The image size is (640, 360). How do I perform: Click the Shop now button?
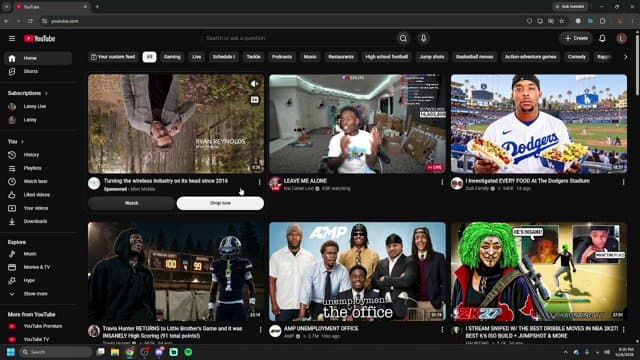(220, 203)
